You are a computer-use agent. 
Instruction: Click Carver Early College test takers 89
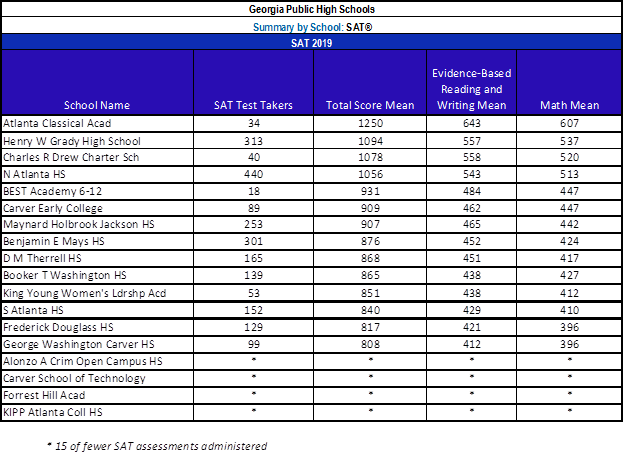point(254,208)
